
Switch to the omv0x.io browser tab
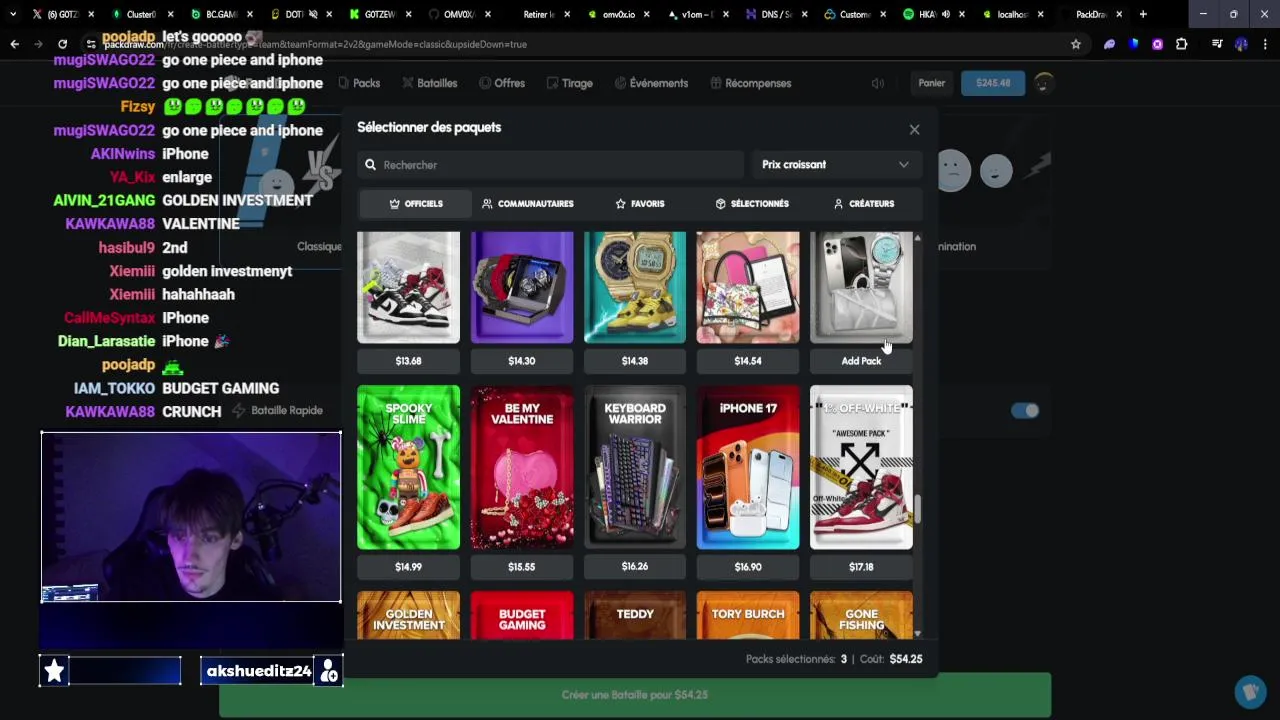(617, 14)
